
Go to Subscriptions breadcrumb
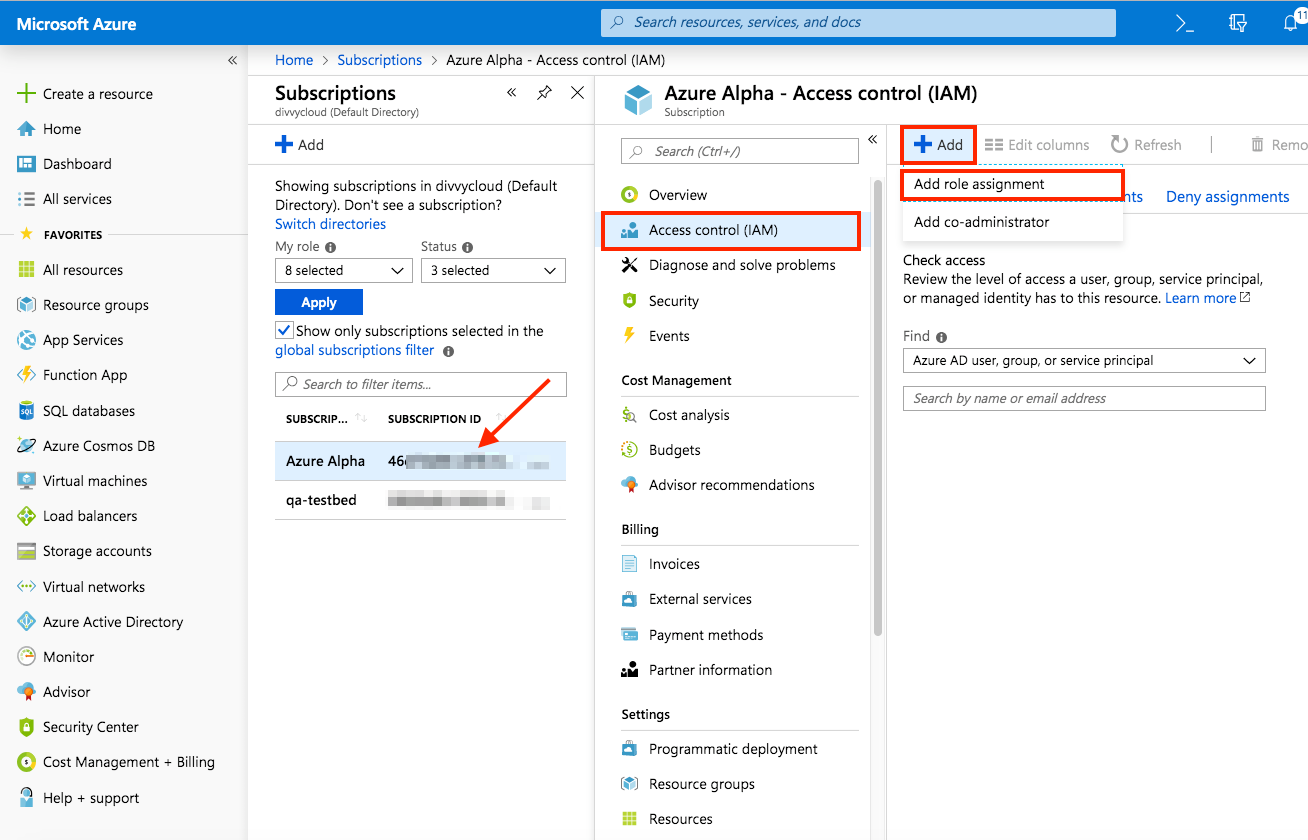(x=380, y=60)
